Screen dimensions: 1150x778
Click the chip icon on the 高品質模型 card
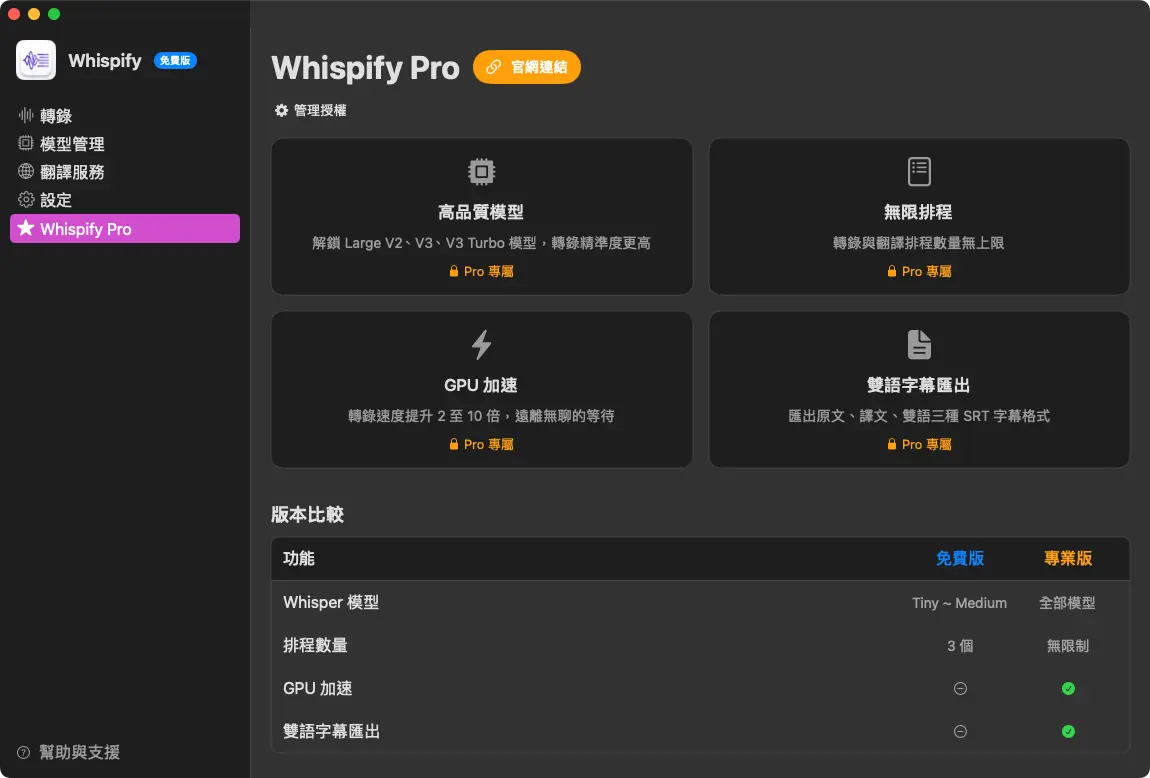[481, 171]
